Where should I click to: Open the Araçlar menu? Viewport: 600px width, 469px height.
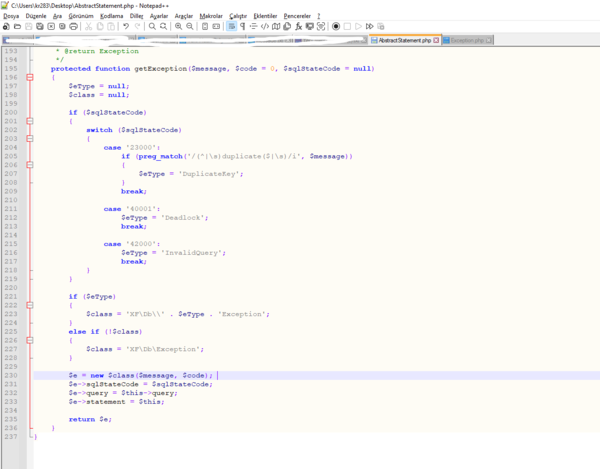(x=184, y=16)
